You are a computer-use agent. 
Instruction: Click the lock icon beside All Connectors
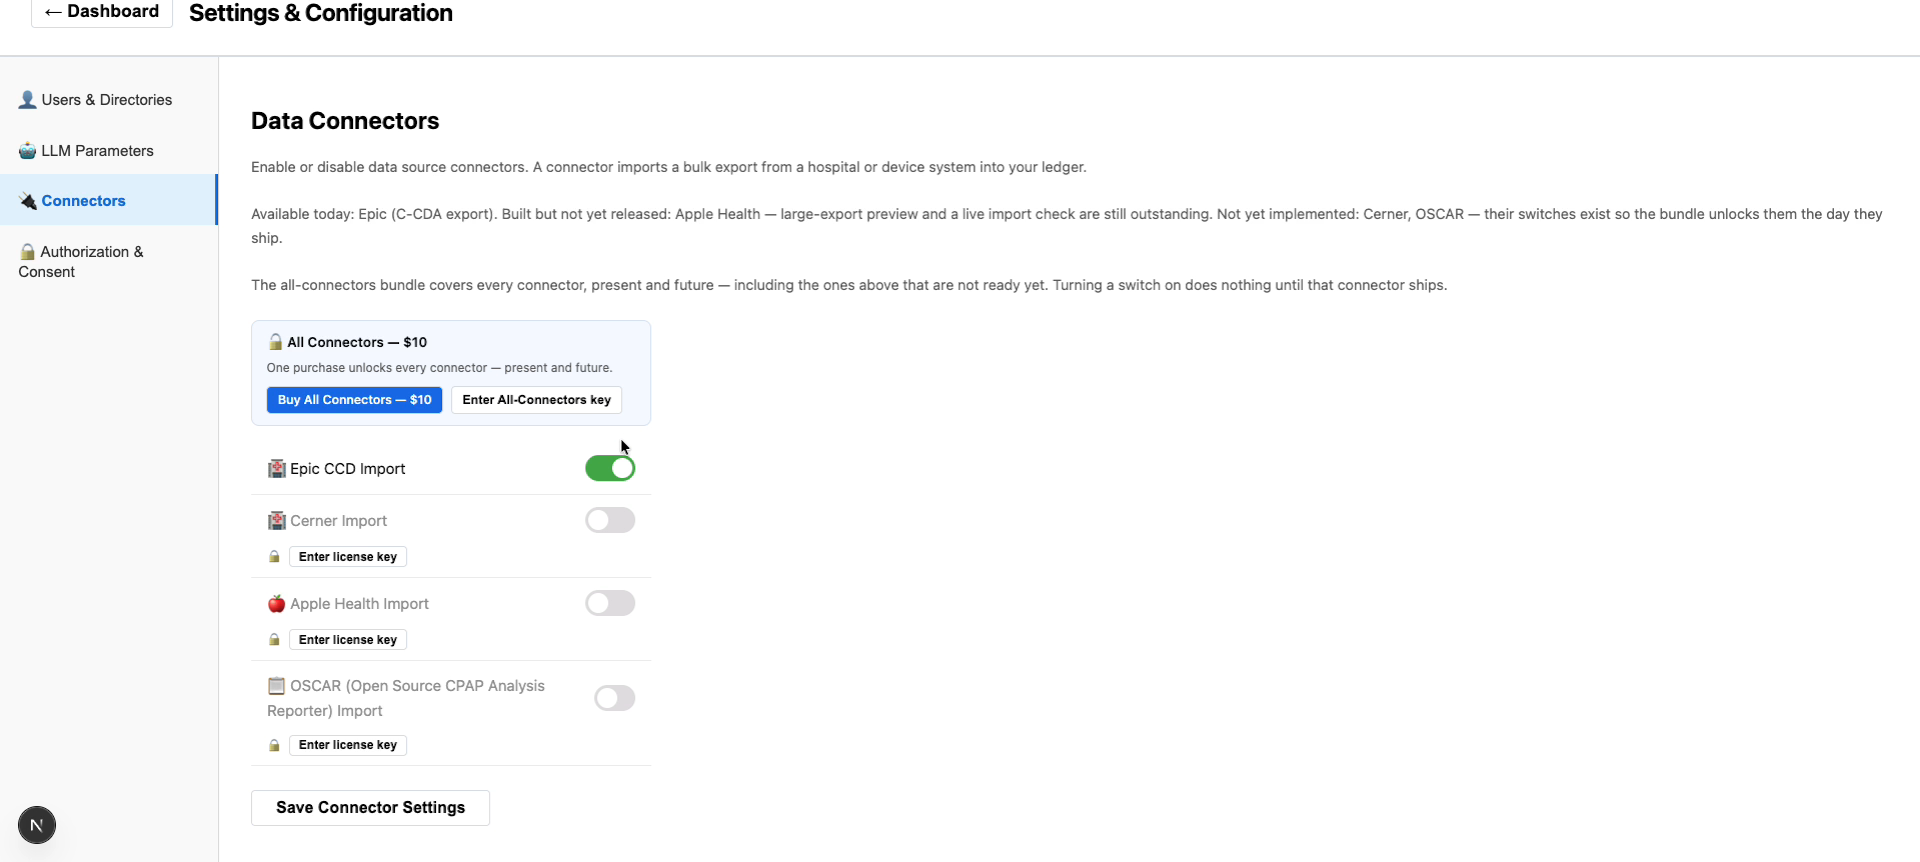[x=275, y=342]
